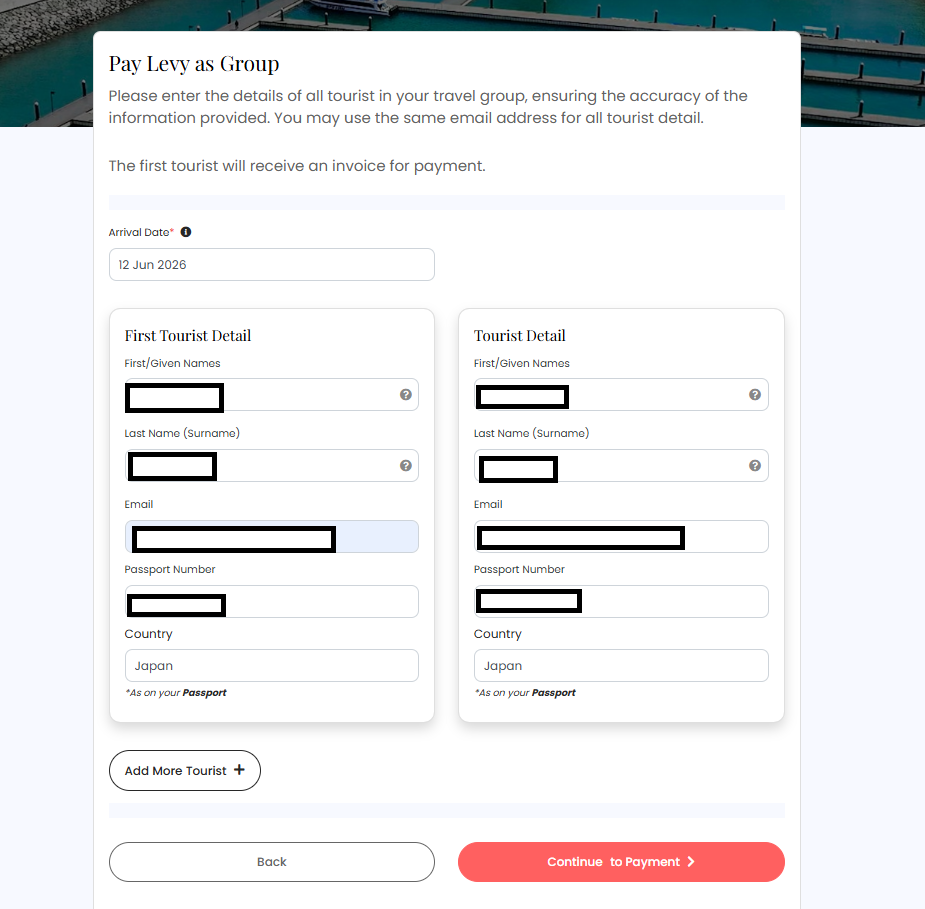Screen dimensions: 925x909
Task: Select first tourist's Last Name field
Action: coord(272,465)
